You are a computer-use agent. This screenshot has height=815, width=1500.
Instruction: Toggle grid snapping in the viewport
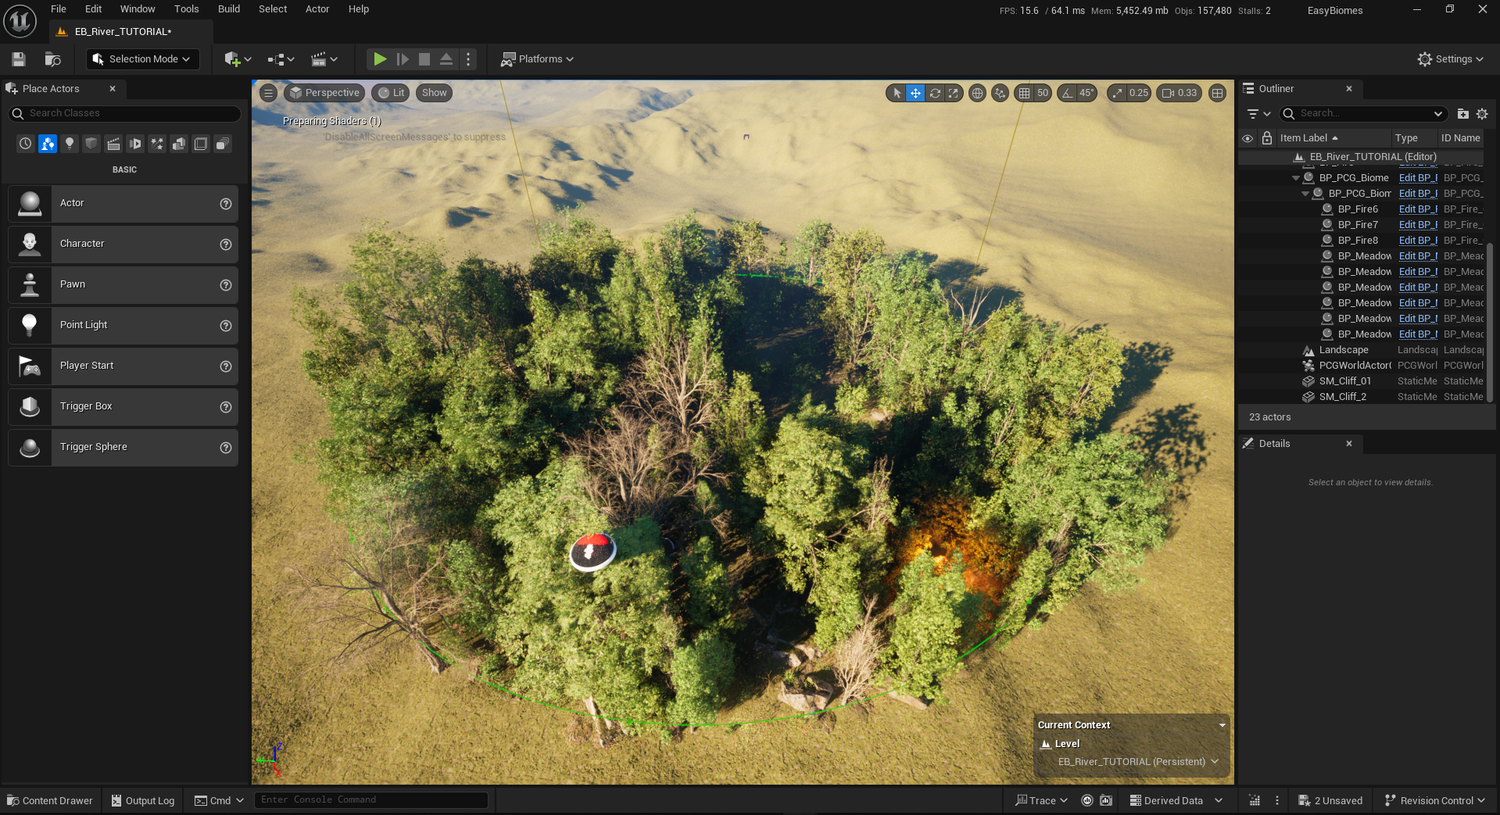coord(1022,92)
